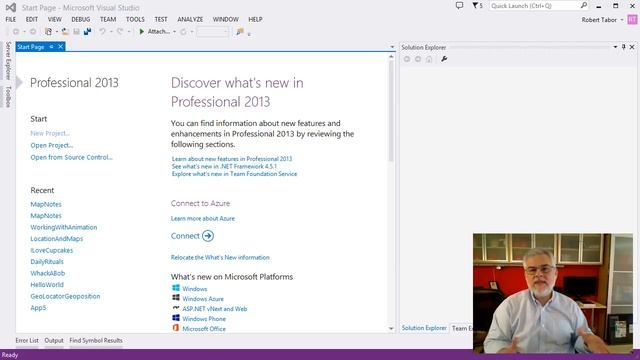The height and width of the screenshot is (360, 640).
Task: Open the ANALYZE menu
Action: 190,19
